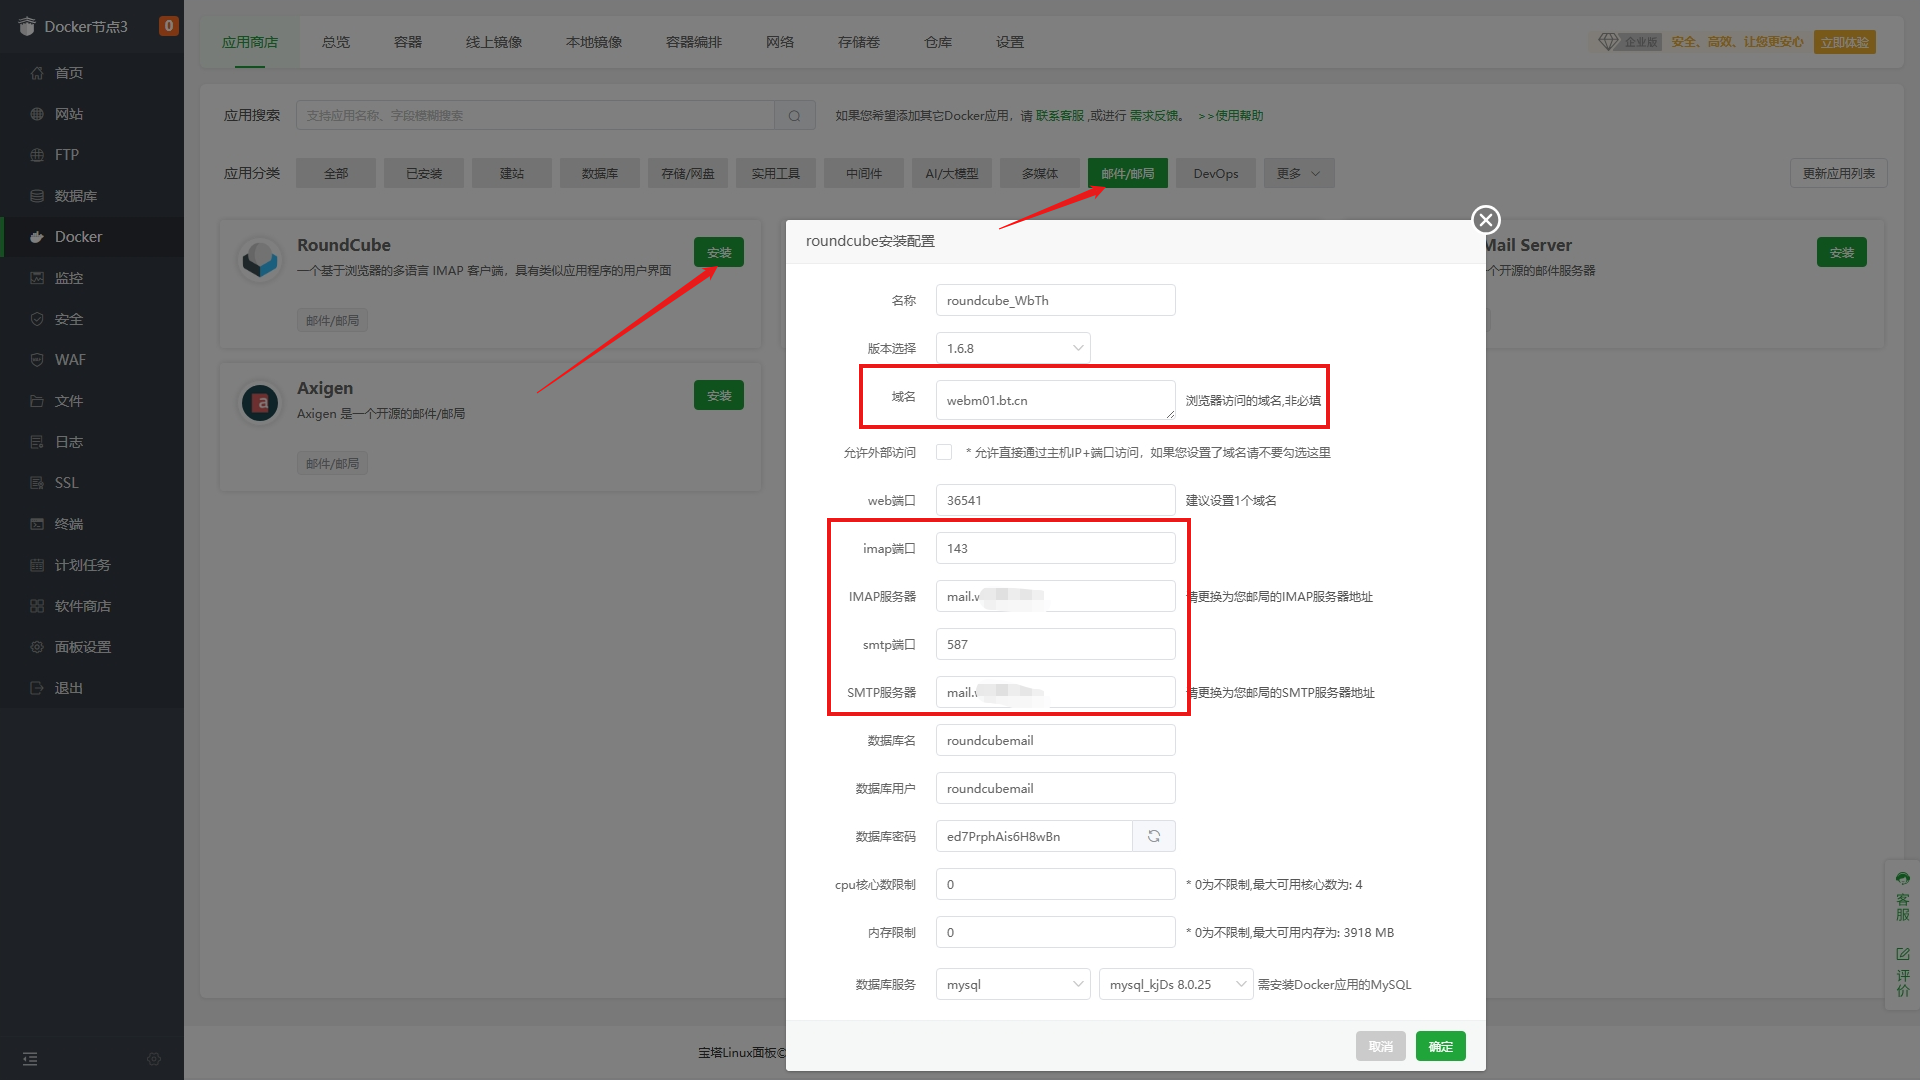Click the Docker whale icon in sidebar
Screen dimensions: 1920x1080
tap(37, 237)
